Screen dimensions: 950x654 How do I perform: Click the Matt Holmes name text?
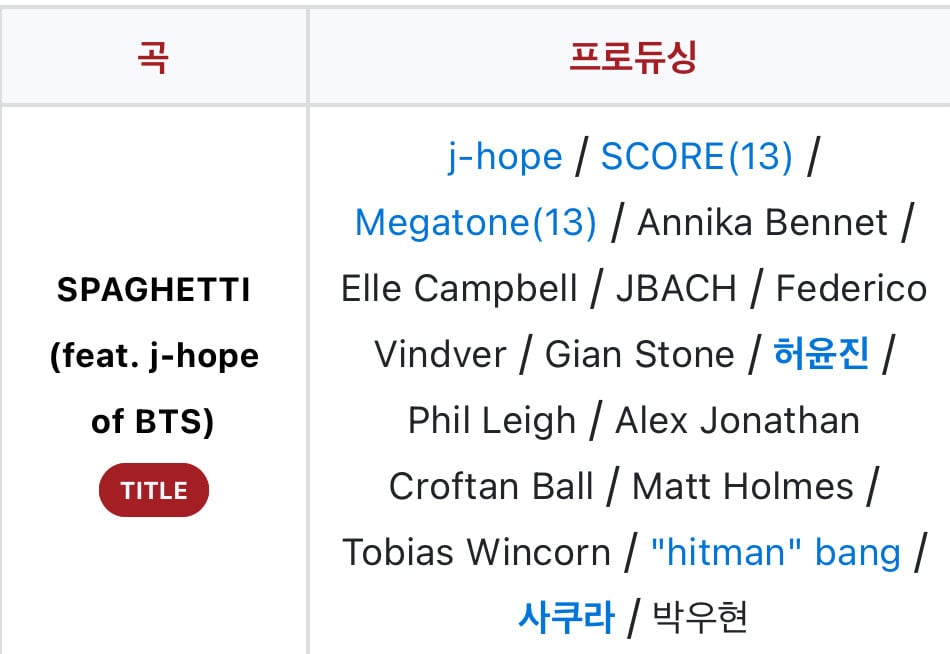[743, 486]
